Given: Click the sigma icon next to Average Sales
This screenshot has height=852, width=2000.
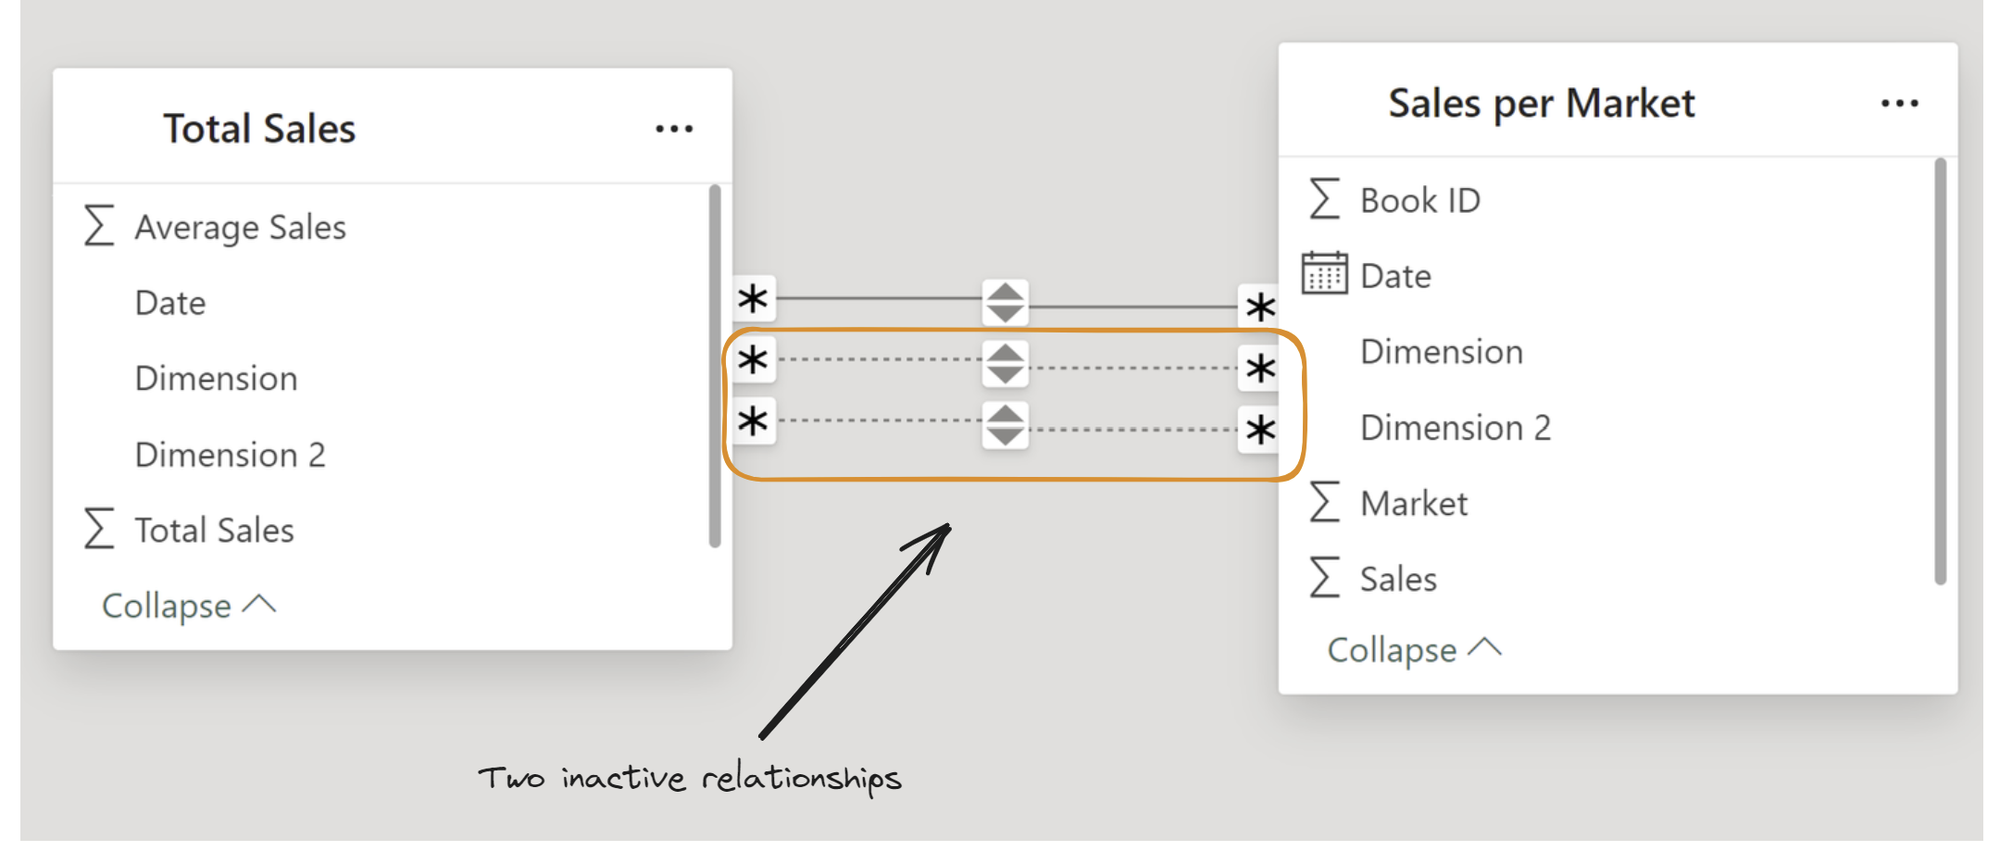Looking at the screenshot, I should pos(99,226).
